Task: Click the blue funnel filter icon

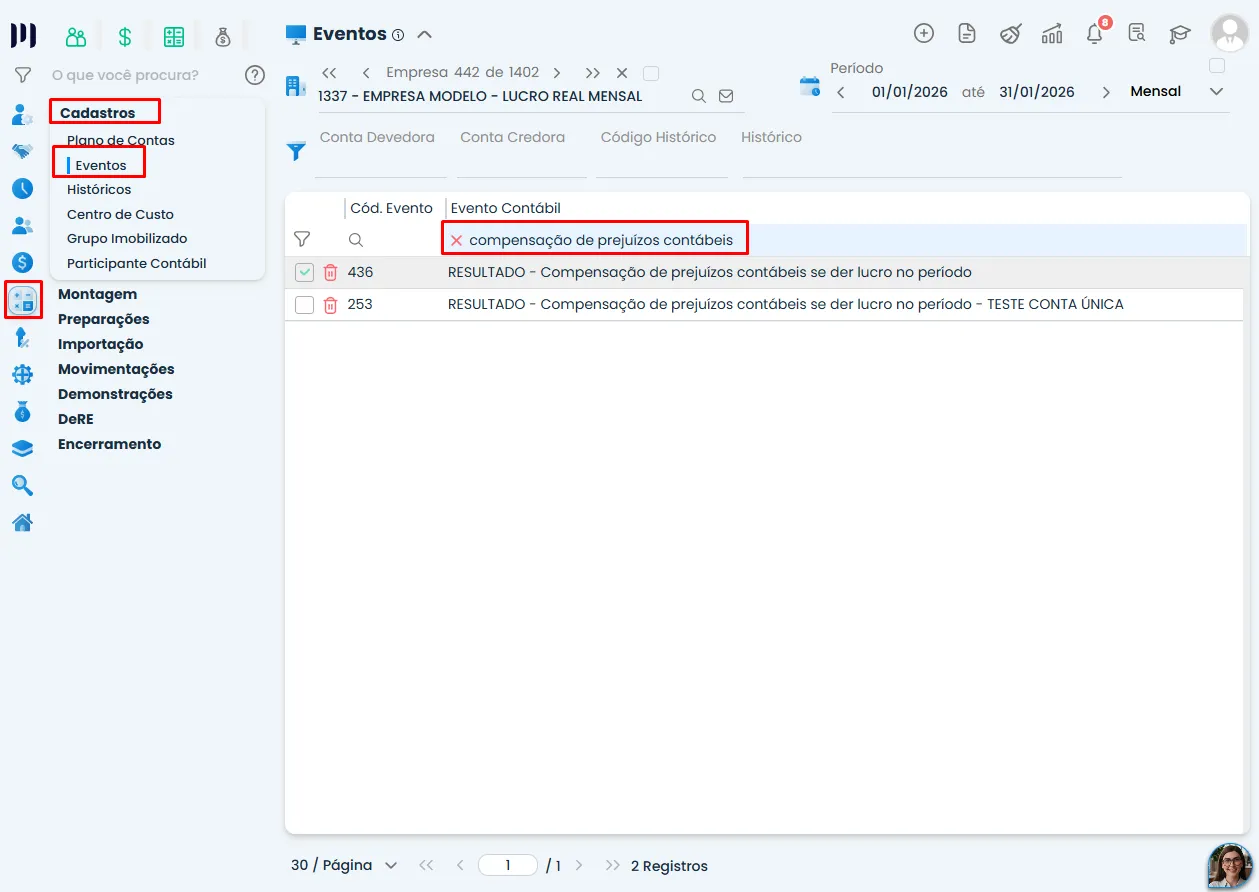Action: tap(296, 151)
